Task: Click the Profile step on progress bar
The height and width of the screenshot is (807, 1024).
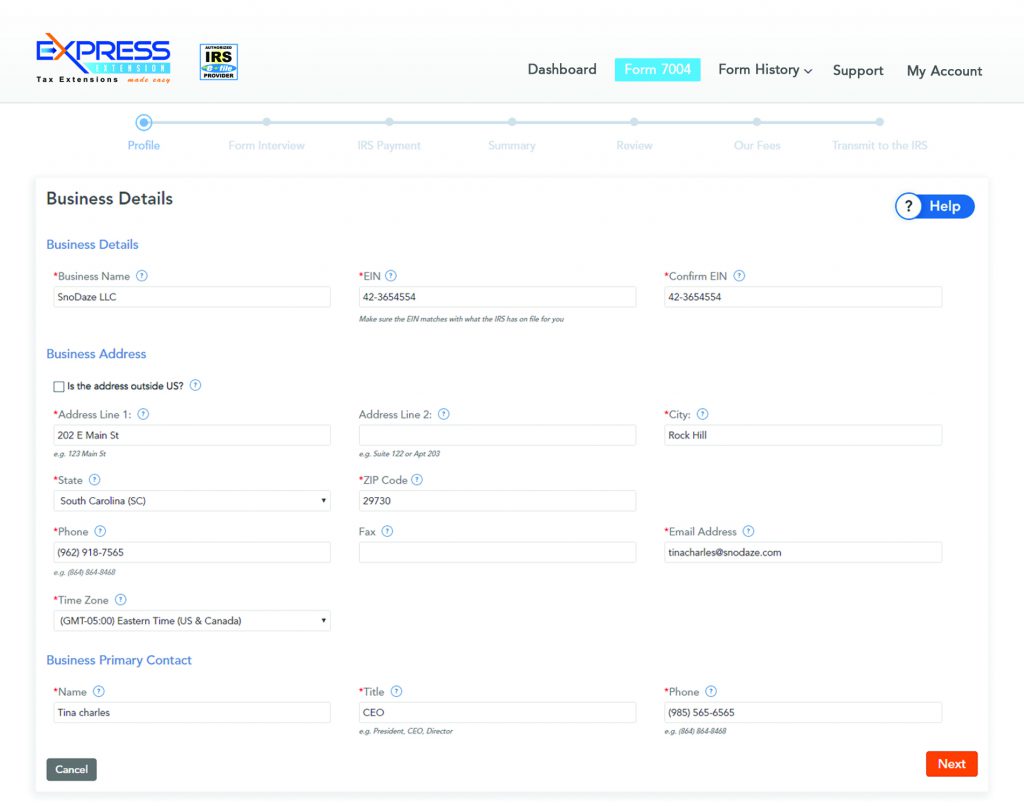Action: tap(144, 123)
